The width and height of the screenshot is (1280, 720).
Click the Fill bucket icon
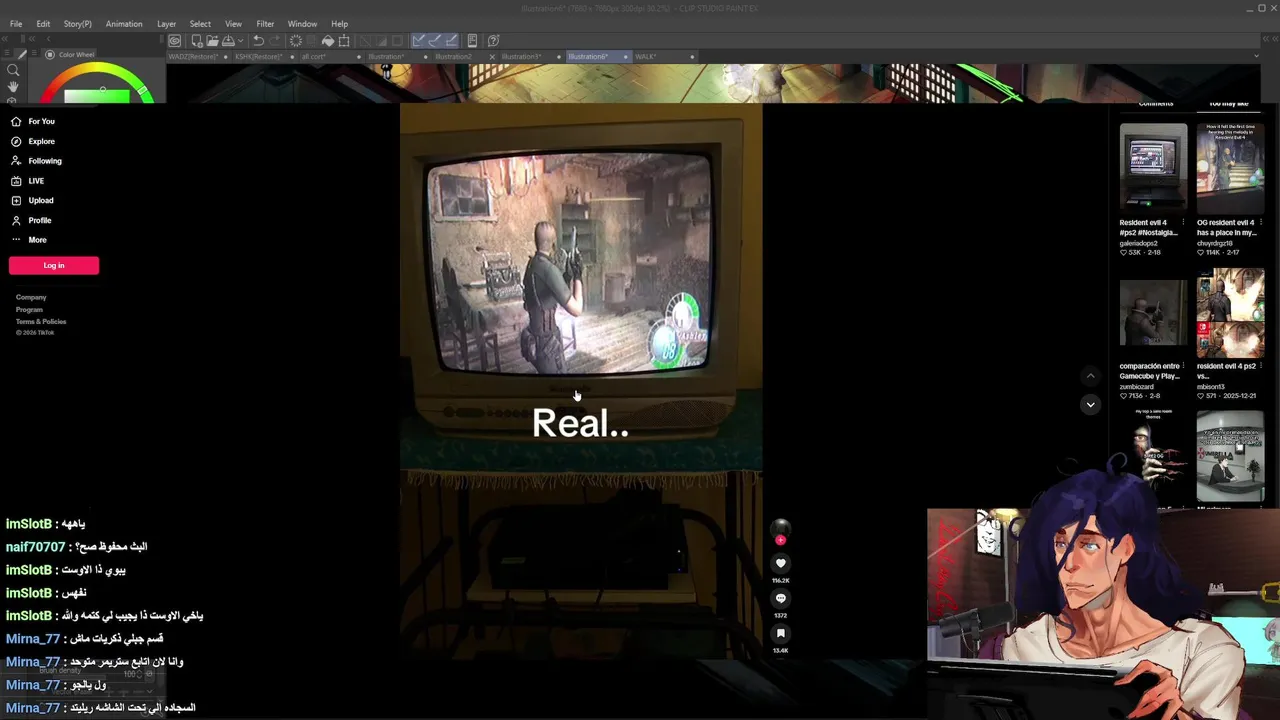[x=328, y=41]
